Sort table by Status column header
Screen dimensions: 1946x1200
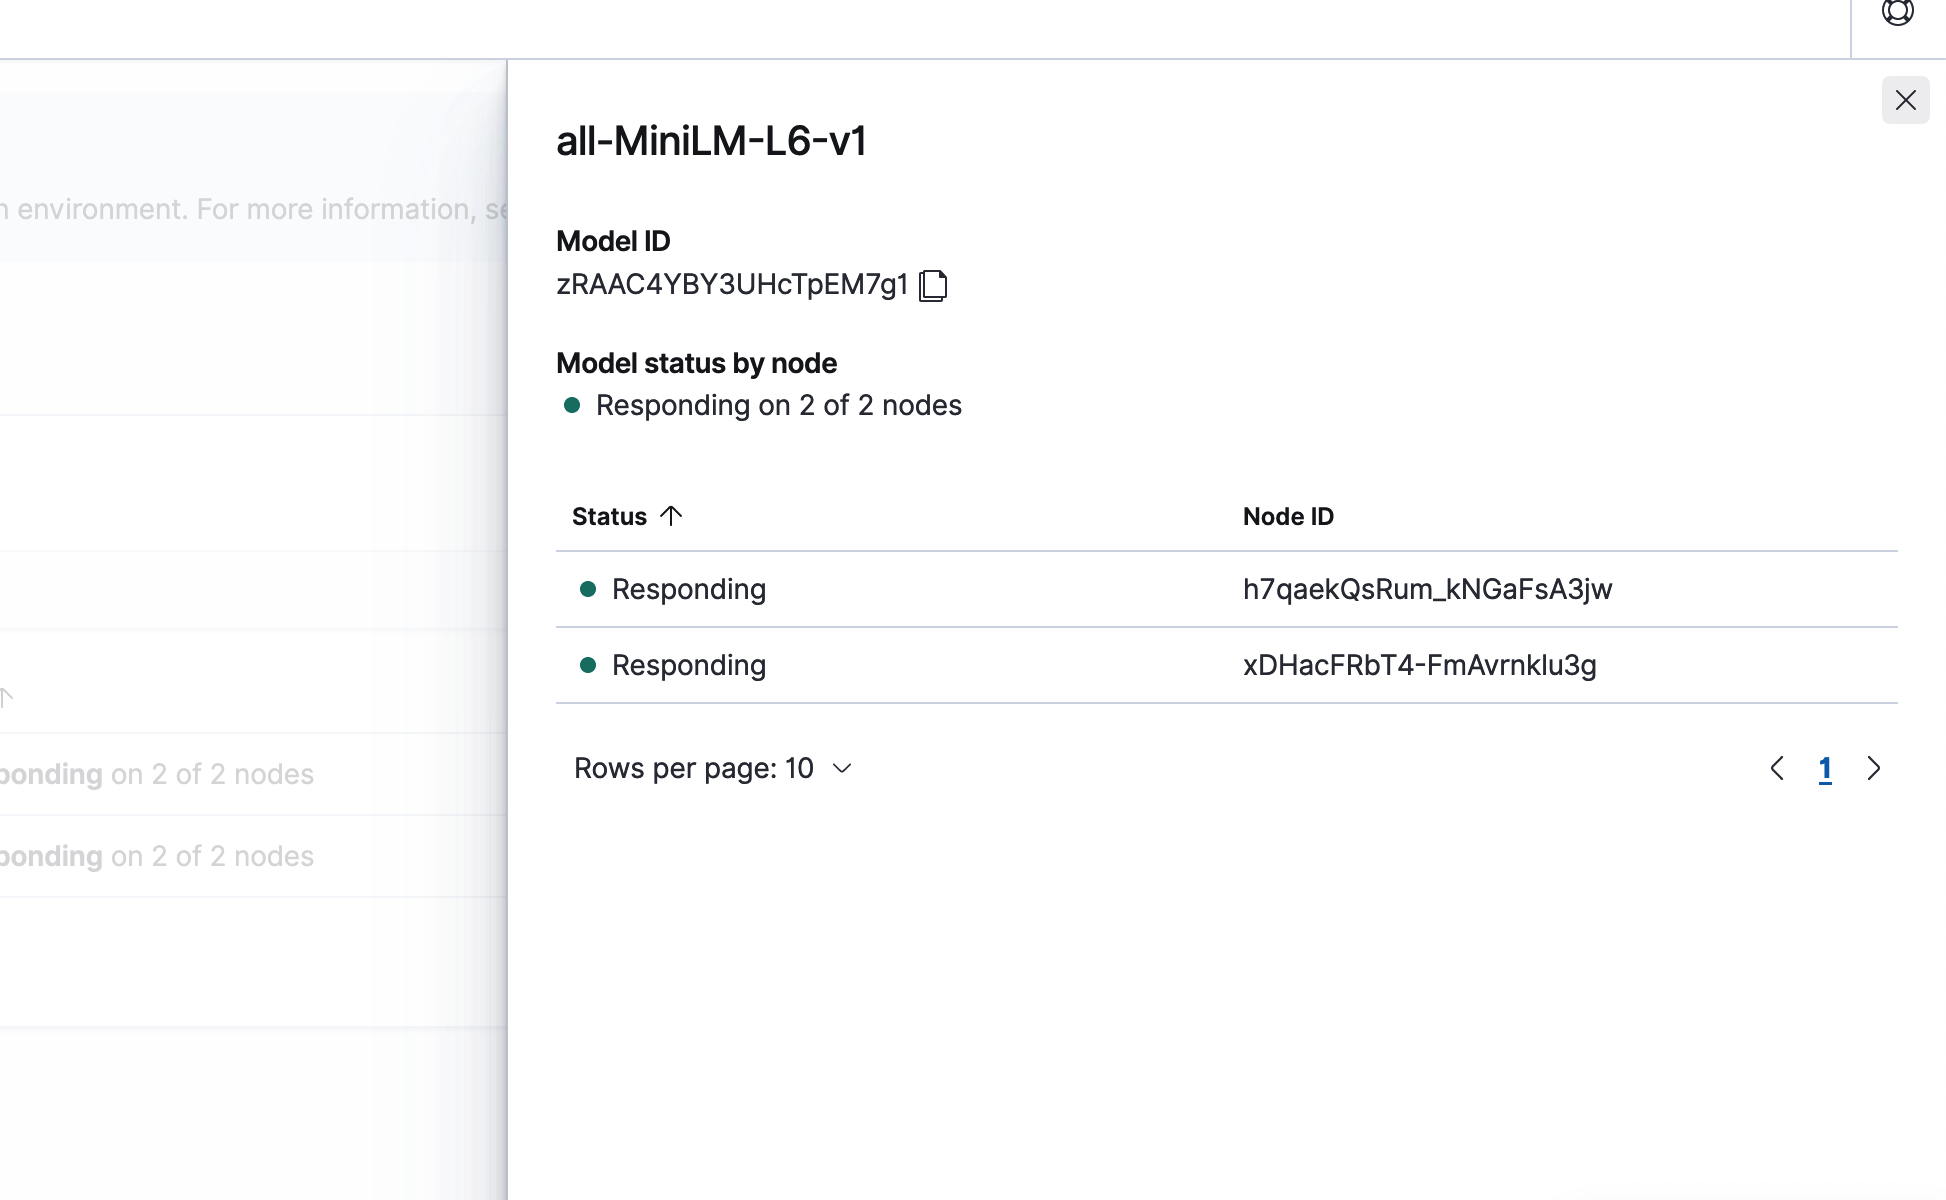click(609, 517)
